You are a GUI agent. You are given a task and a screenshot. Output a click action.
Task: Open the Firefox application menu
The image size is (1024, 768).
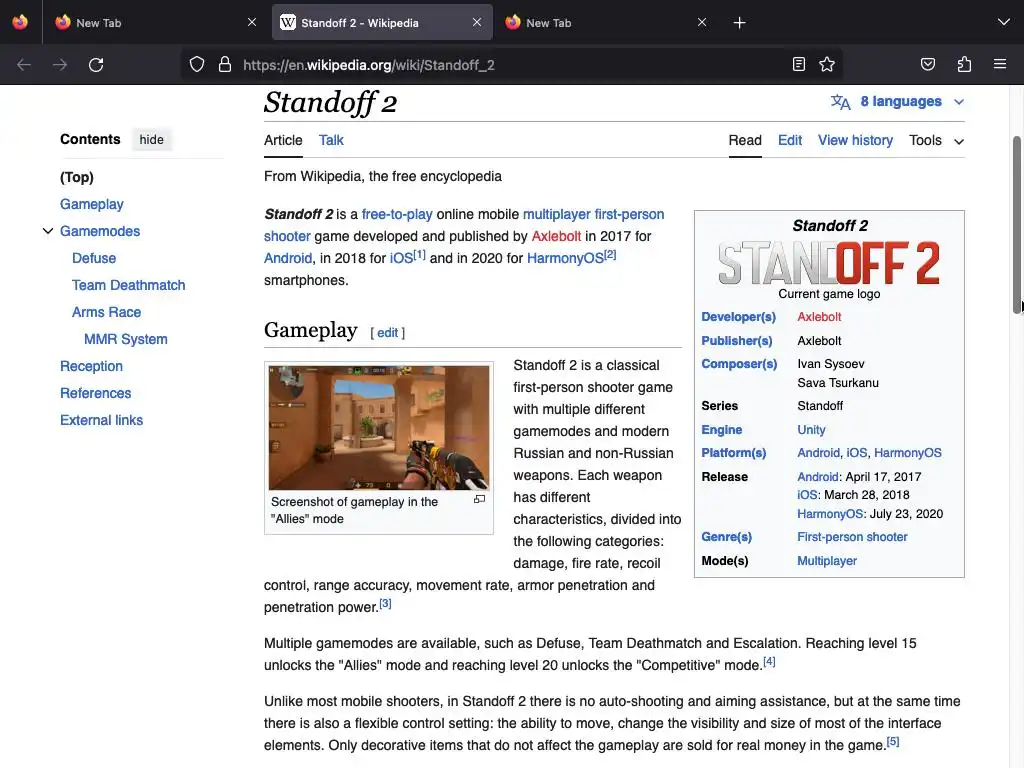click(x=1000, y=65)
